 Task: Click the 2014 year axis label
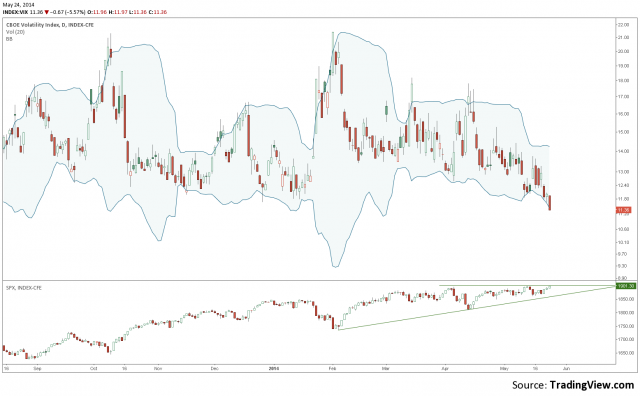[x=274, y=368]
